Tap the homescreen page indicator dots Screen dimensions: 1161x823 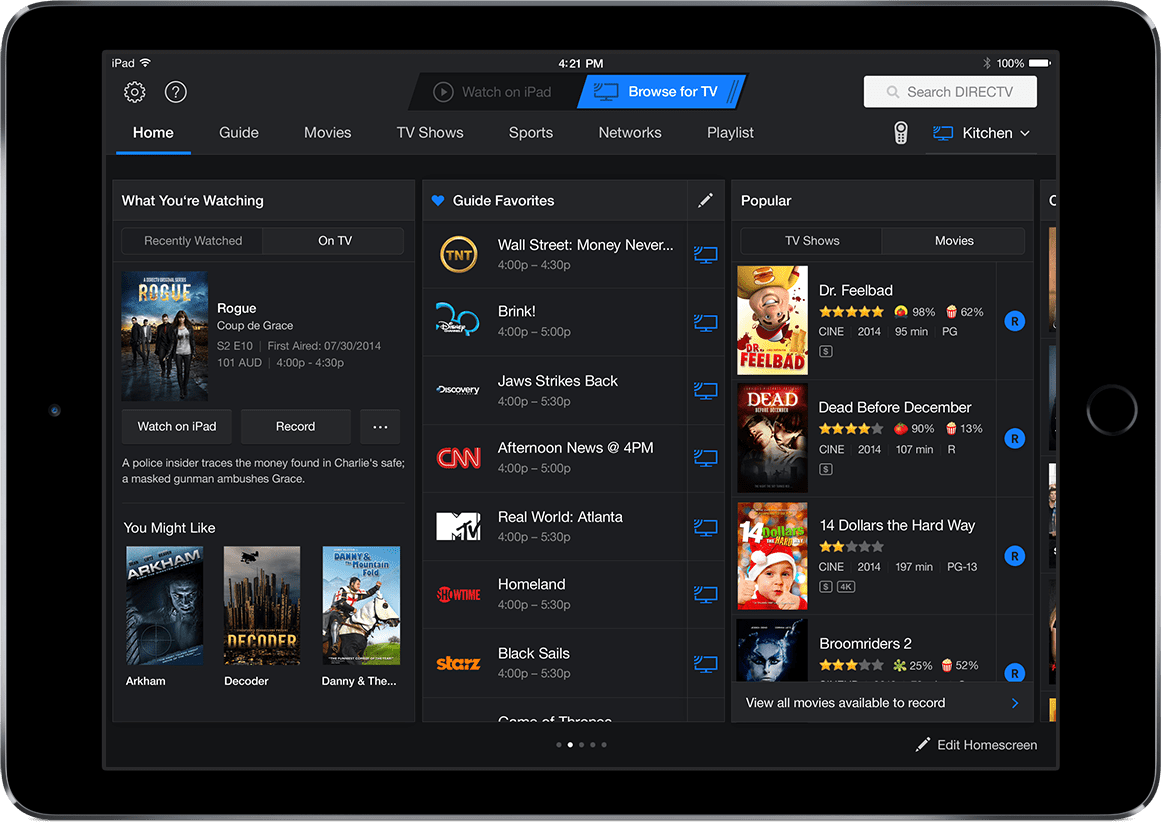581,745
